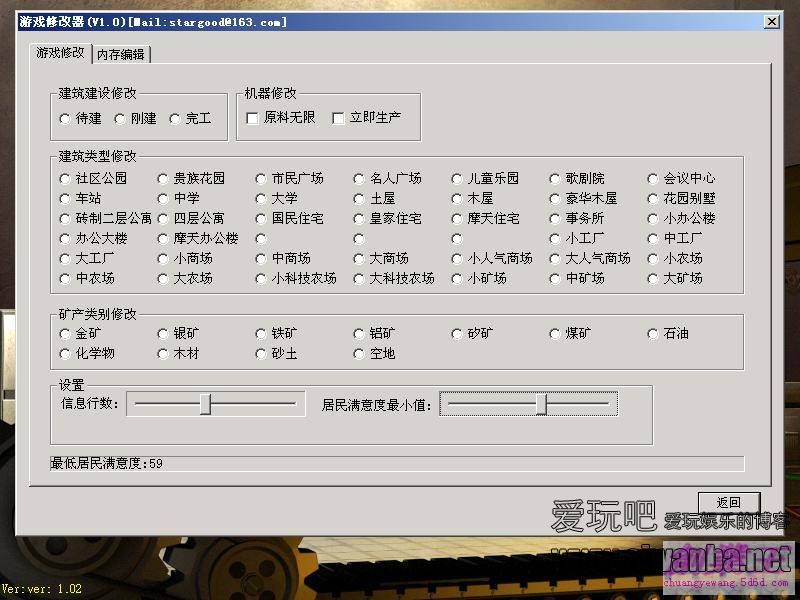Choose 大科技农场 building type
Viewport: 800px width, 600px height.
pos(360,279)
